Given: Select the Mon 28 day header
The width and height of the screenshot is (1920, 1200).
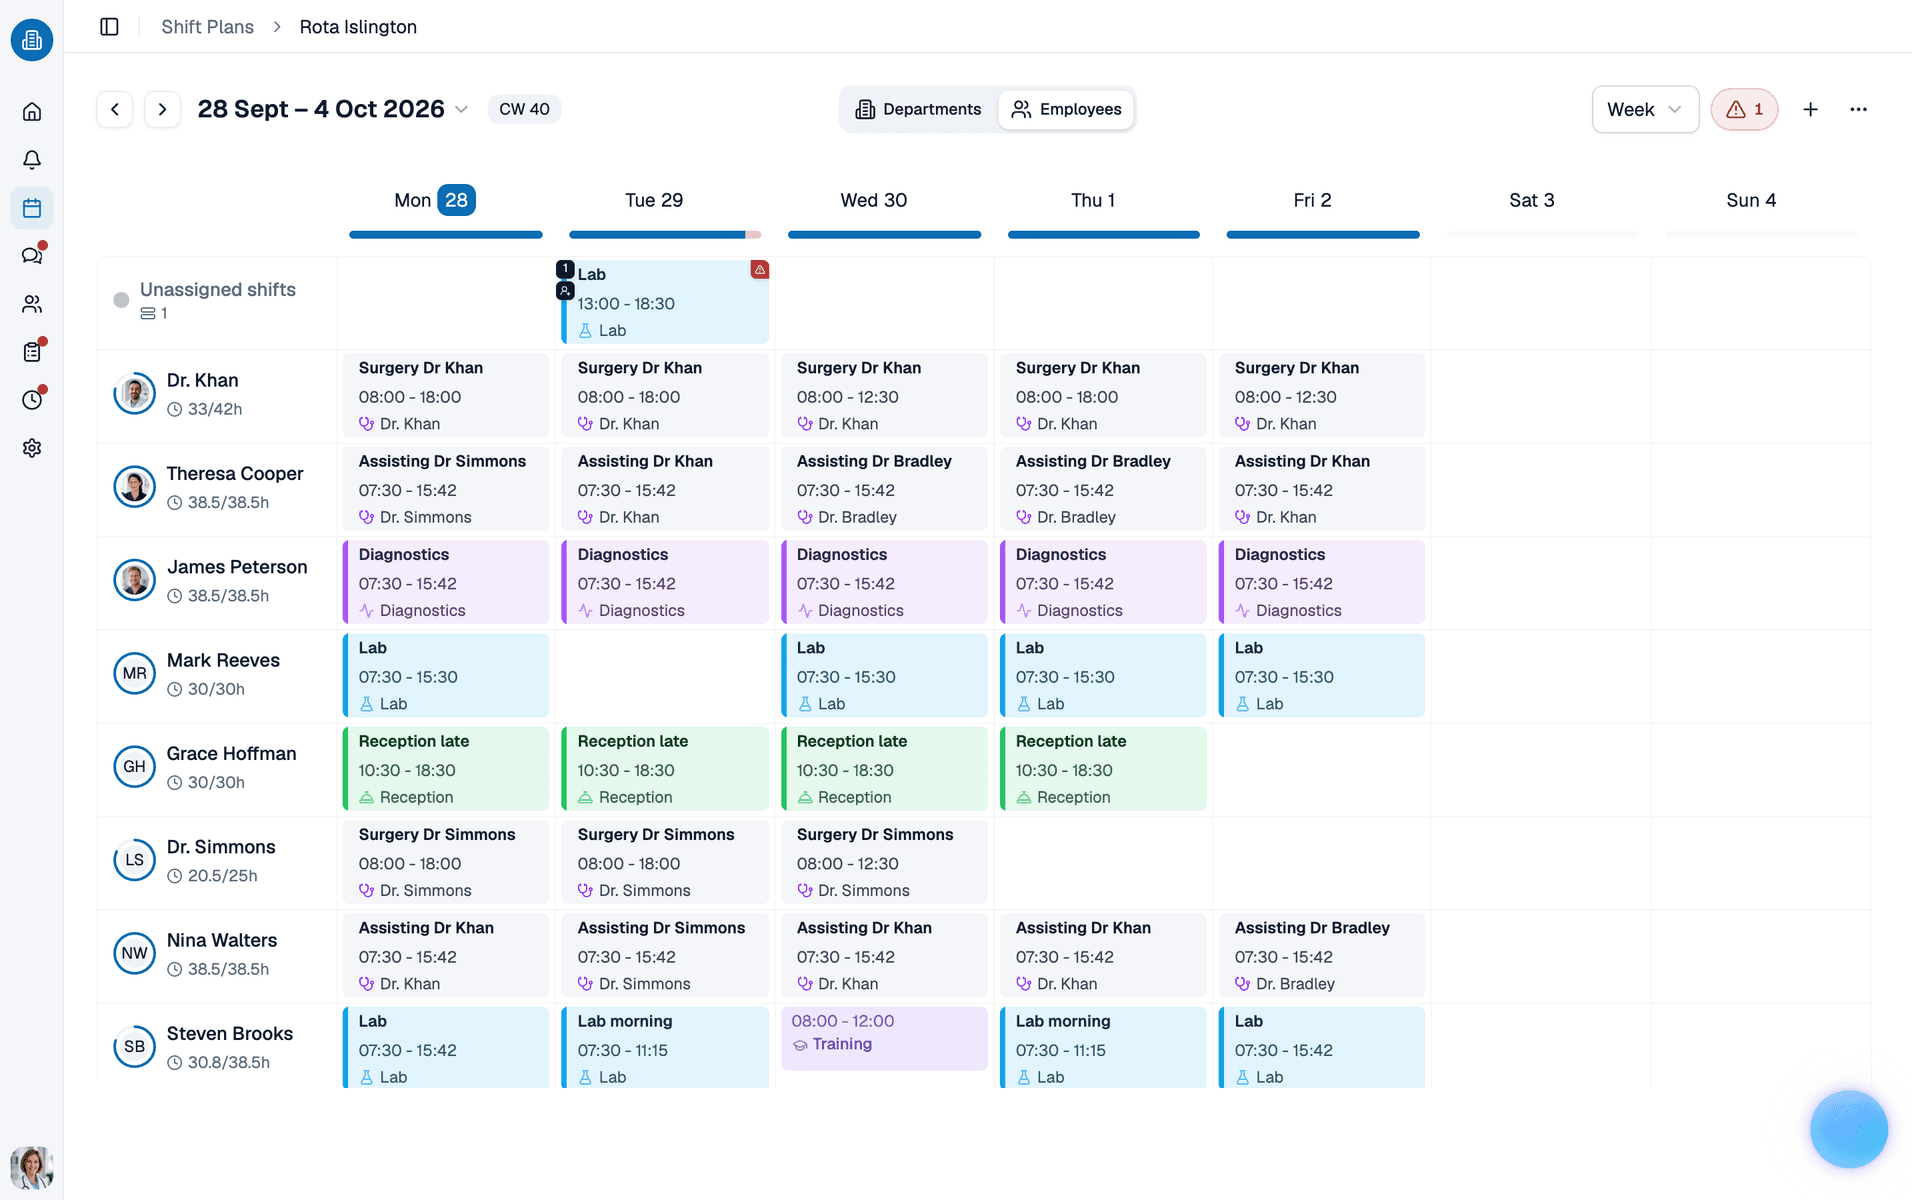Looking at the screenshot, I should [x=435, y=200].
